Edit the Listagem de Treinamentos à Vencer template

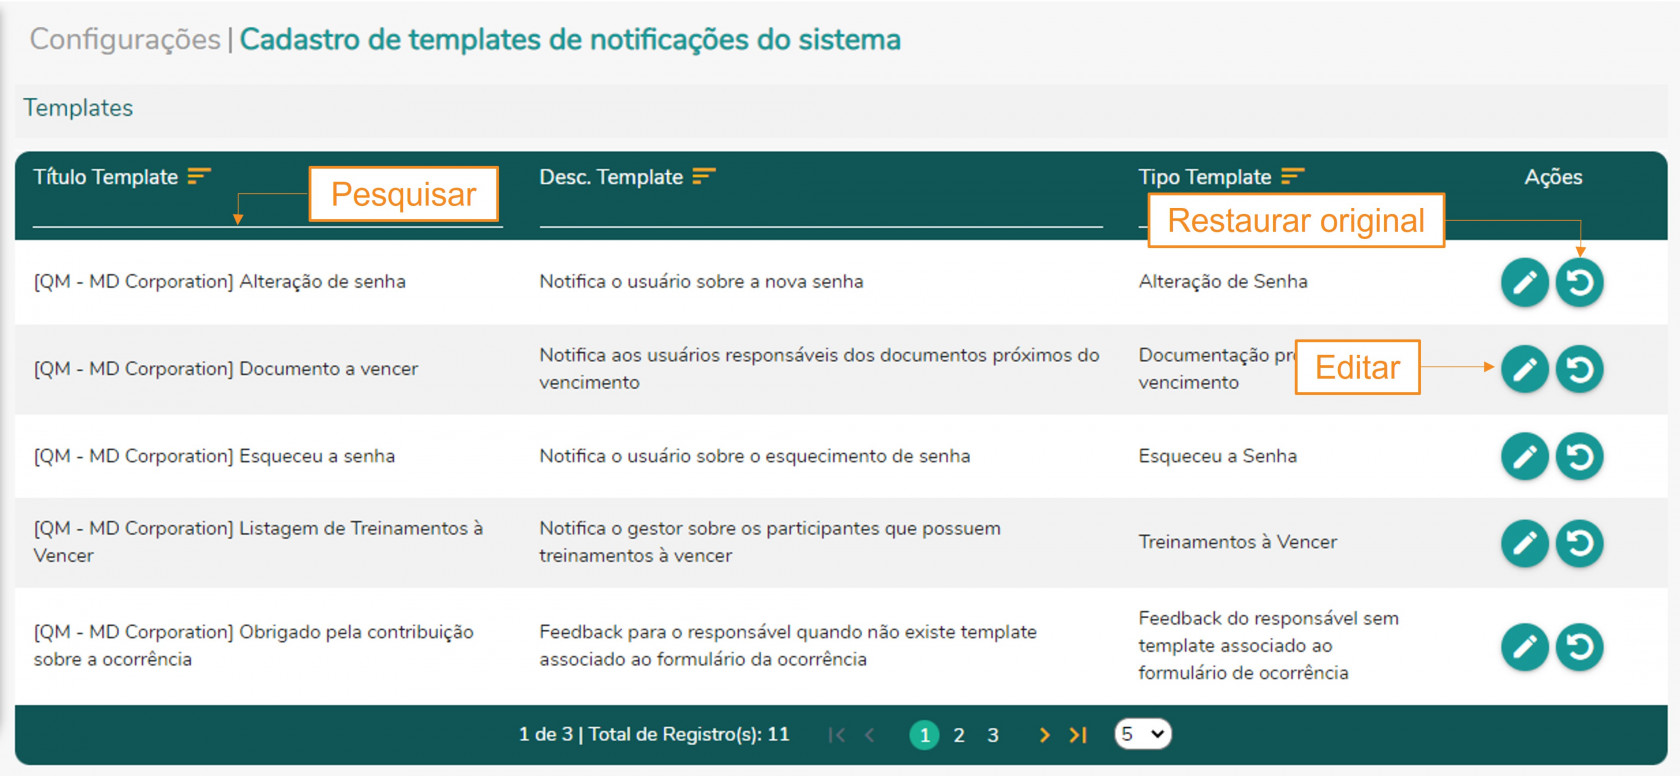pyautogui.click(x=1524, y=543)
